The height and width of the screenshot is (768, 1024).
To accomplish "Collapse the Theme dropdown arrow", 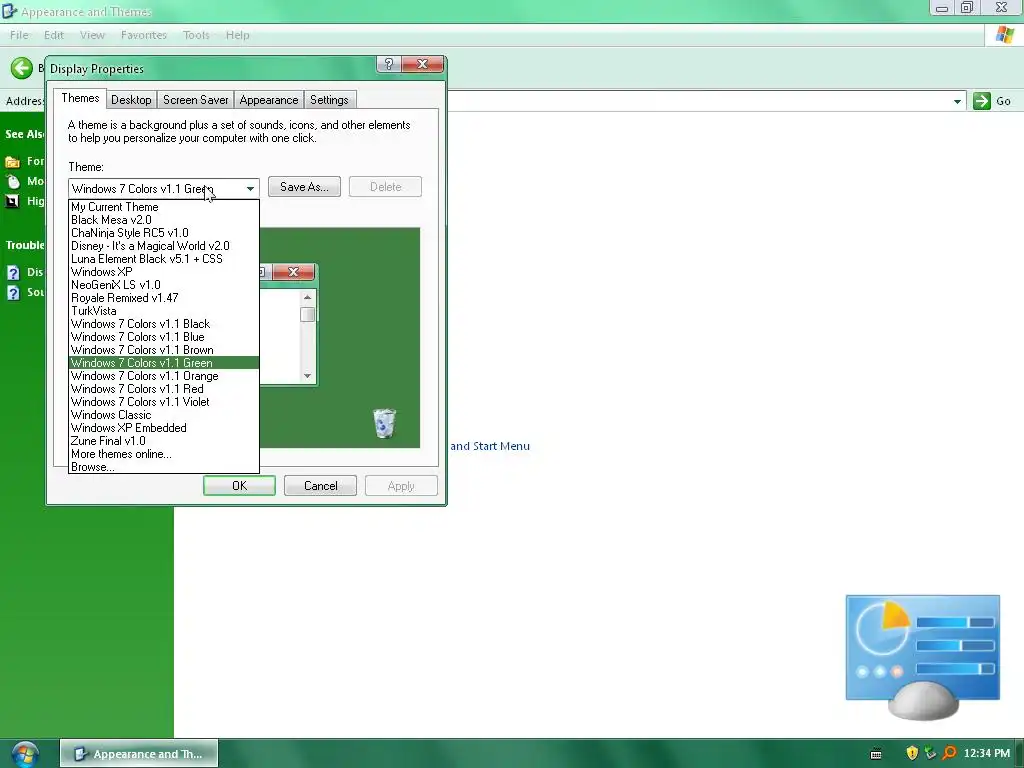I will (250, 189).
